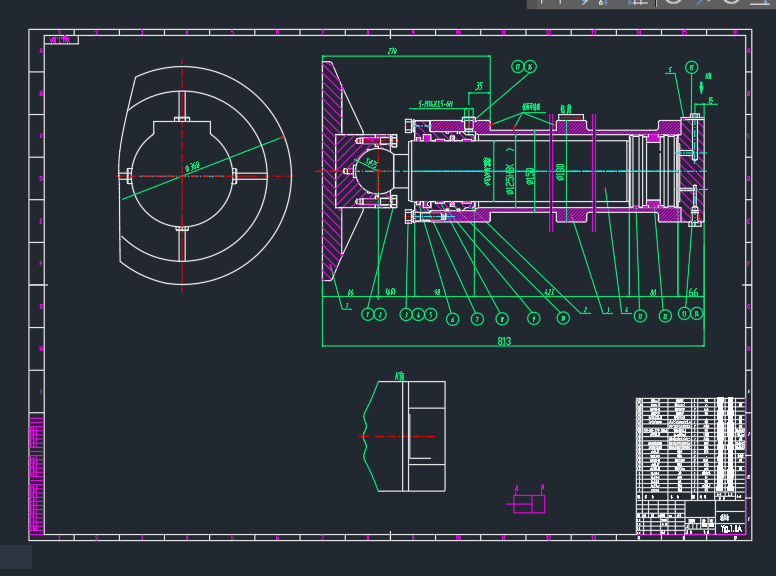Screen dimensions: 776x576
Task: Click the parts list title block
Action: [690, 466]
